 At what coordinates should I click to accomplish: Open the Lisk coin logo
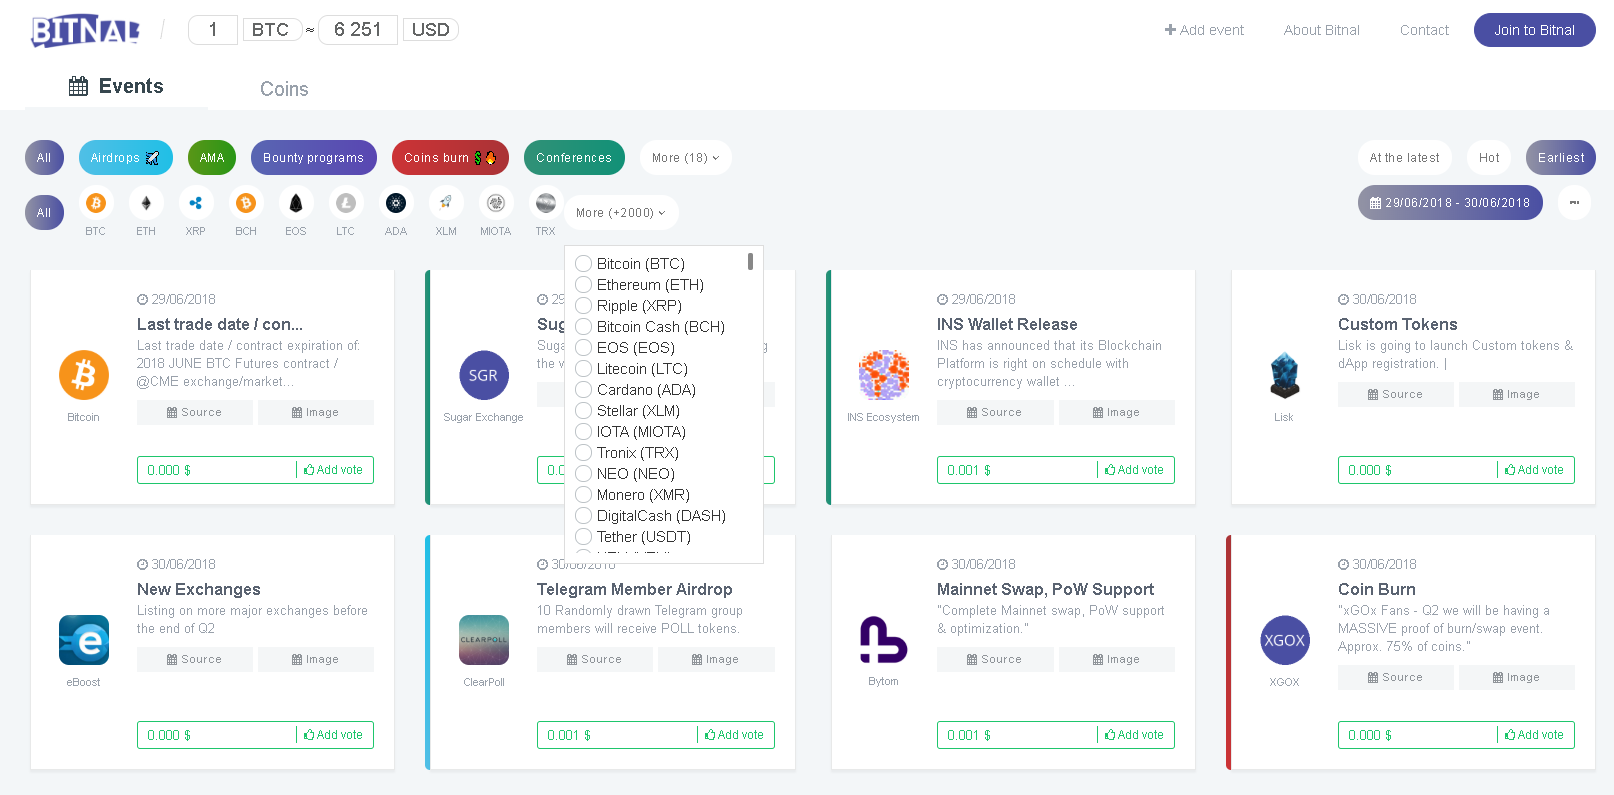pos(1284,375)
